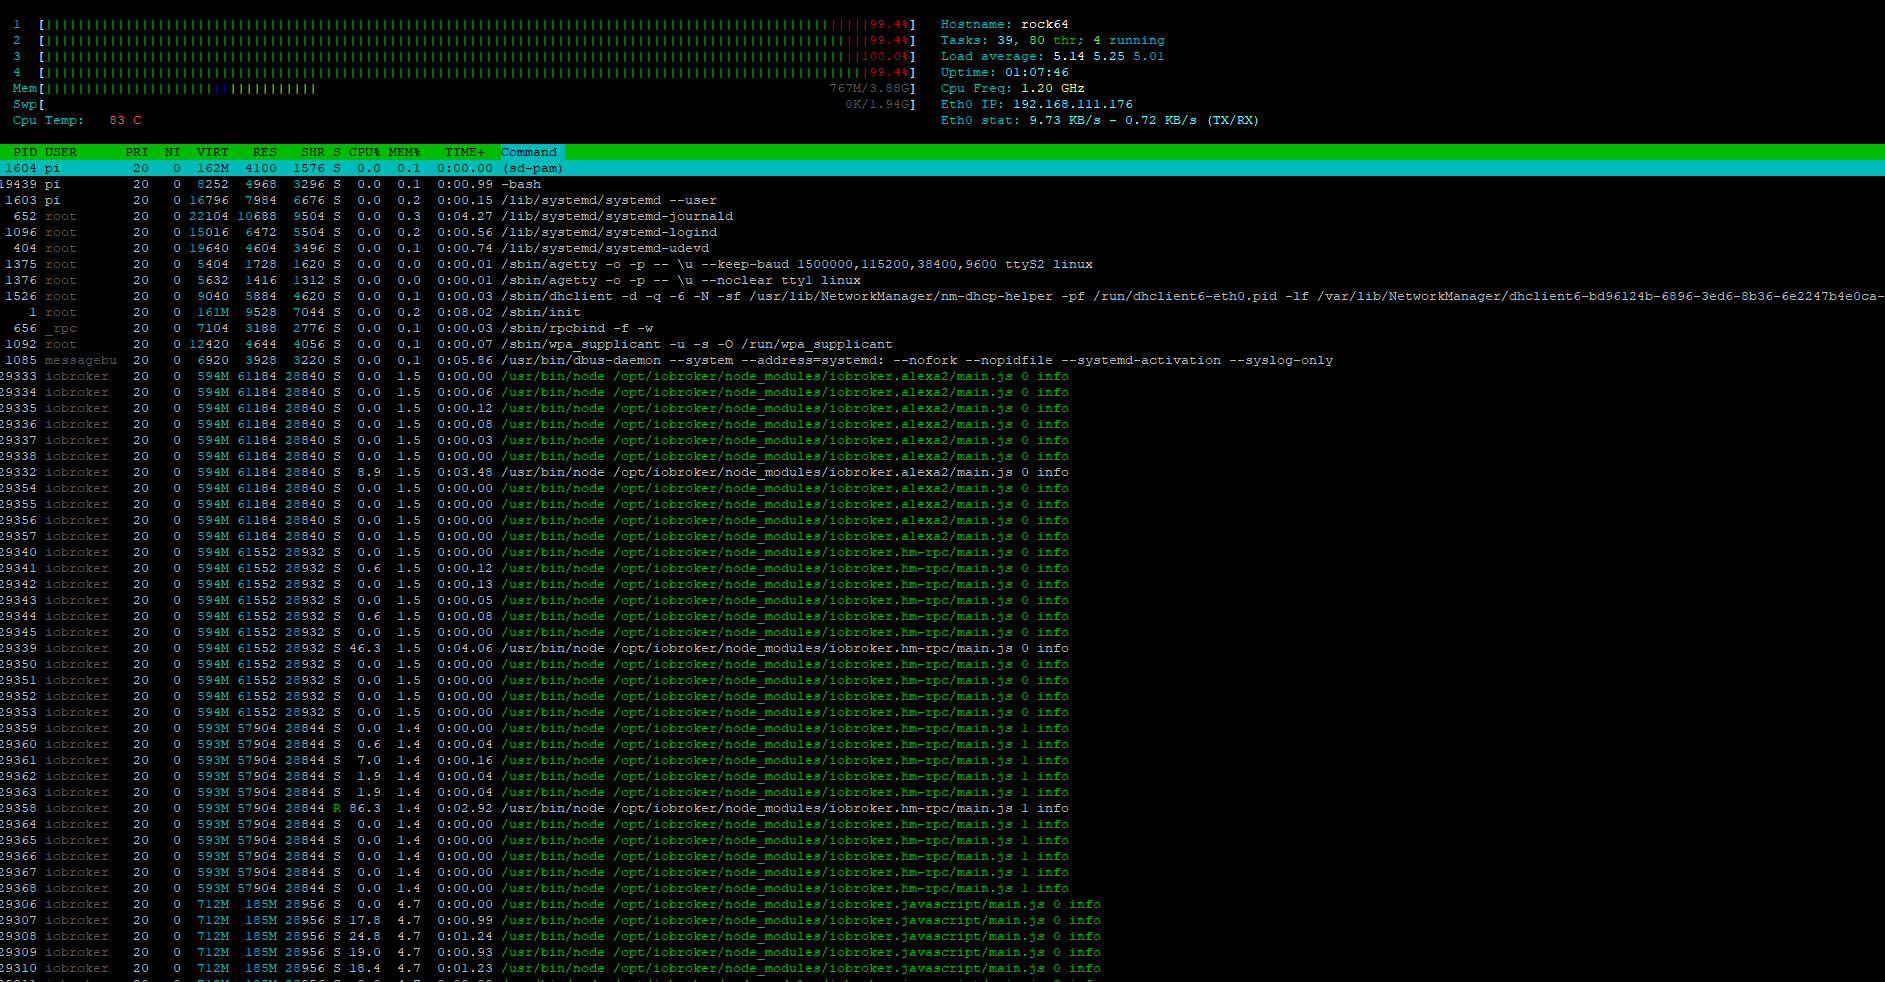Screen dimensions: 1885x982
Task: Click the Cpu Freq value 1.20 GHz
Action: point(1053,88)
